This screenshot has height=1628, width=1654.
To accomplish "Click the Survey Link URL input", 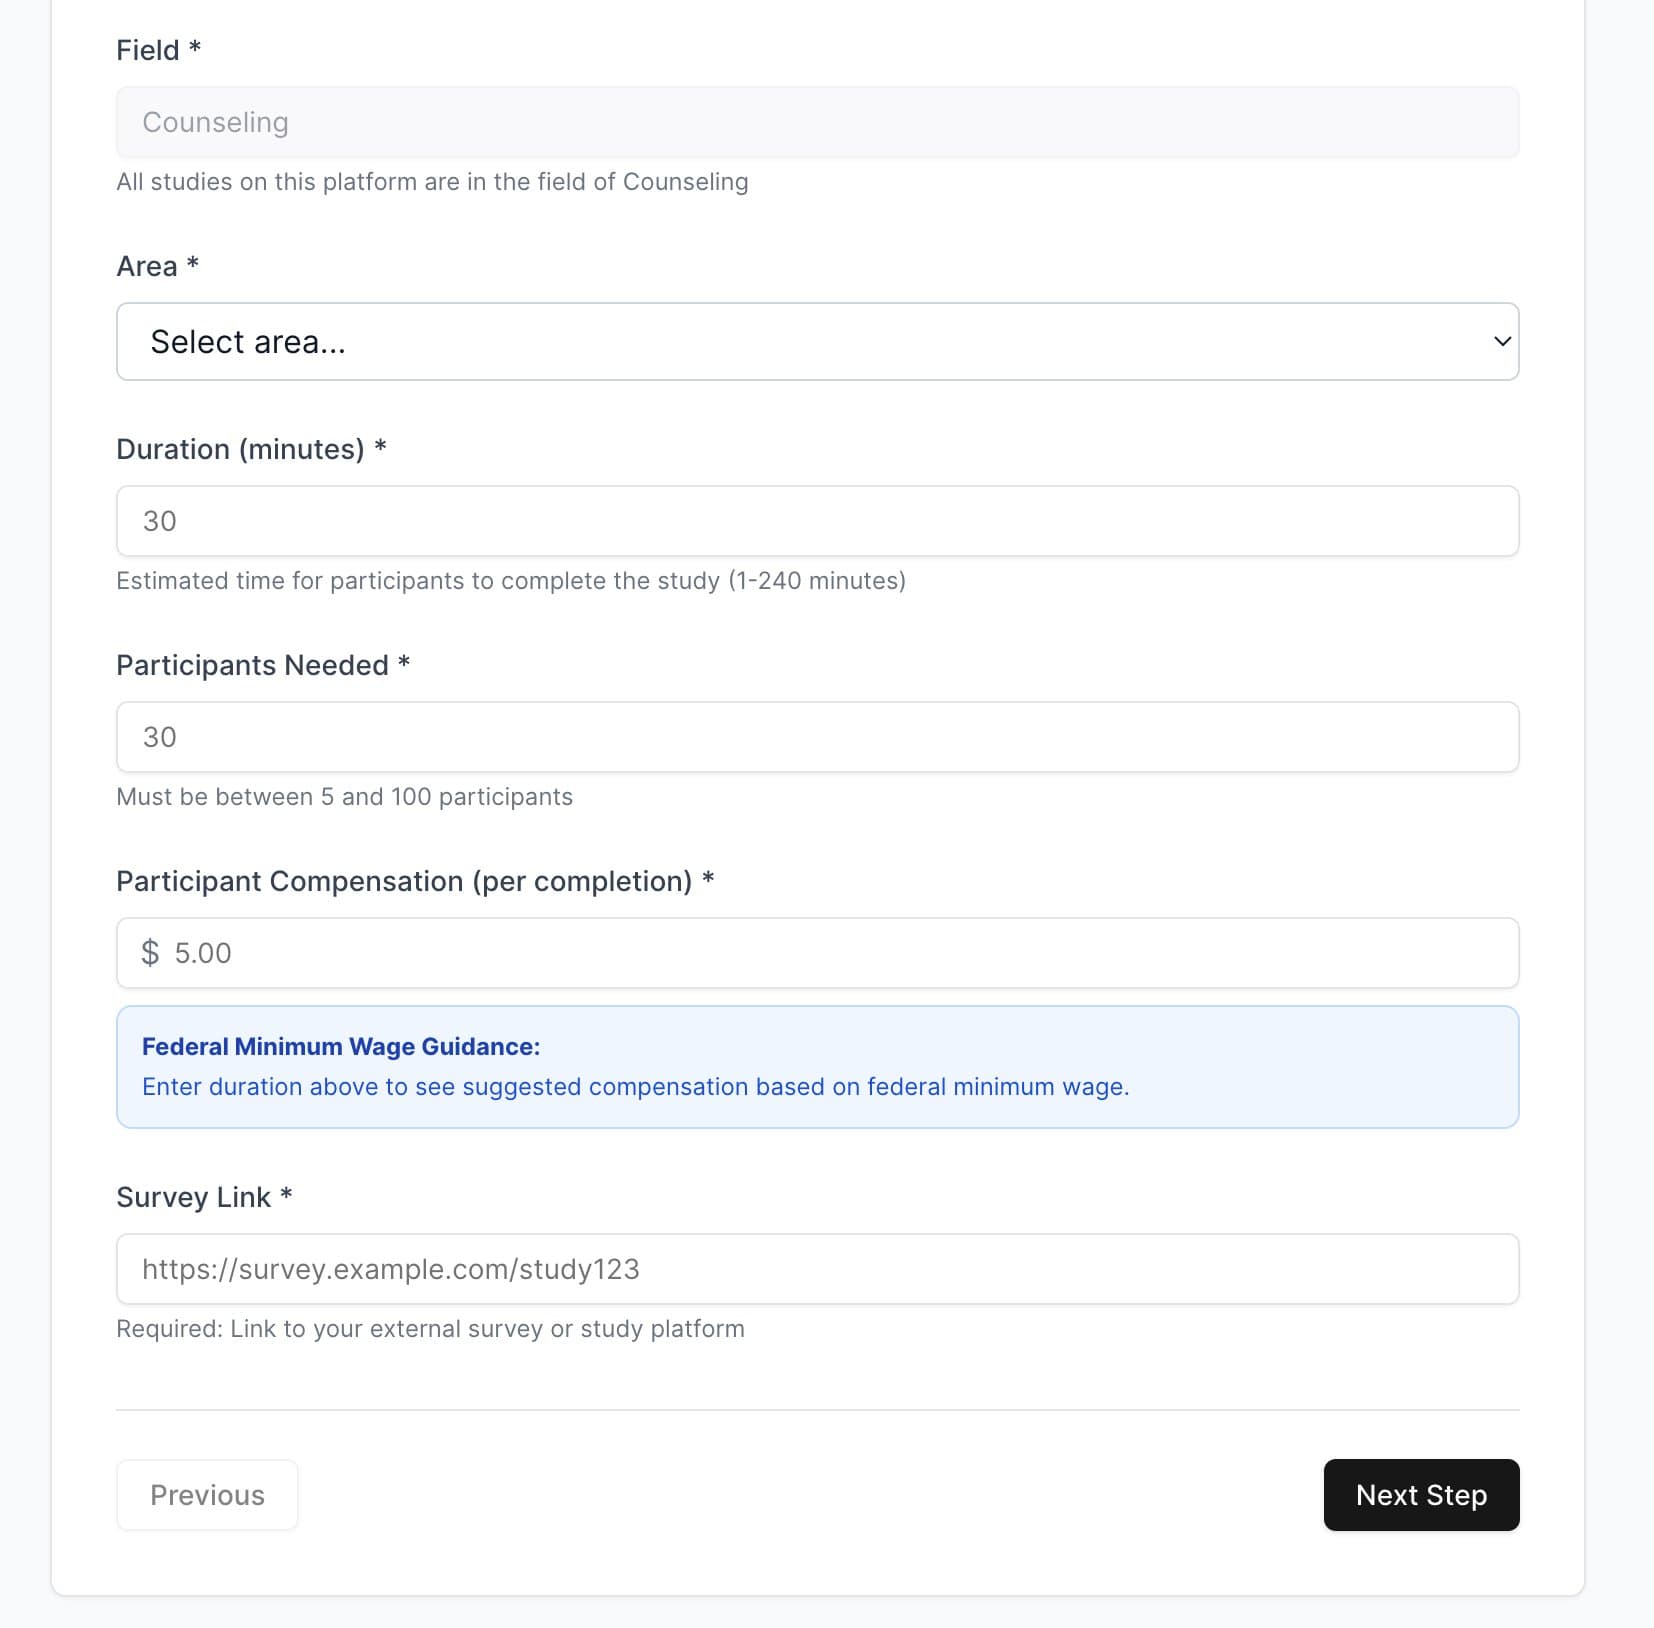I will click(x=817, y=1269).
